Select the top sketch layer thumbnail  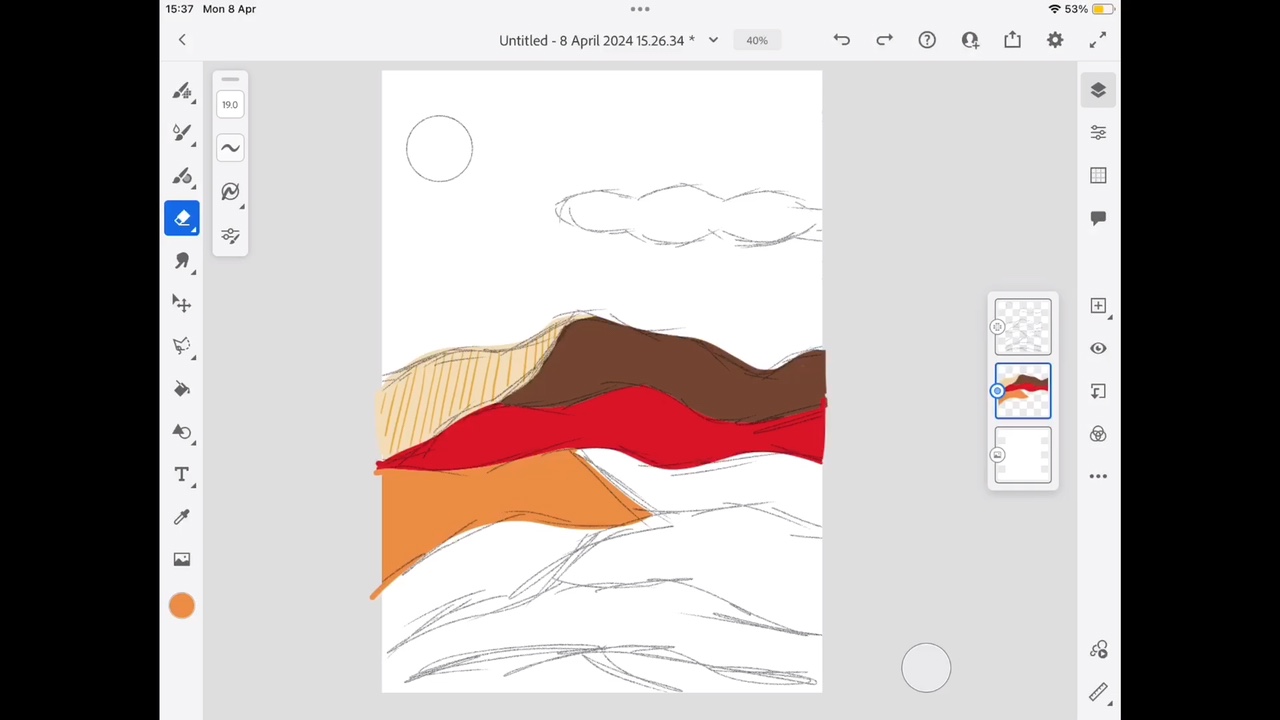click(x=1023, y=327)
